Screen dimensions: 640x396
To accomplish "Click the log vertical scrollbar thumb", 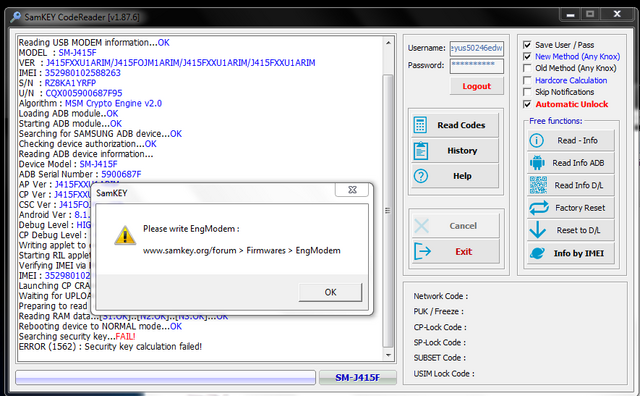I will pyautogui.click(x=389, y=210).
